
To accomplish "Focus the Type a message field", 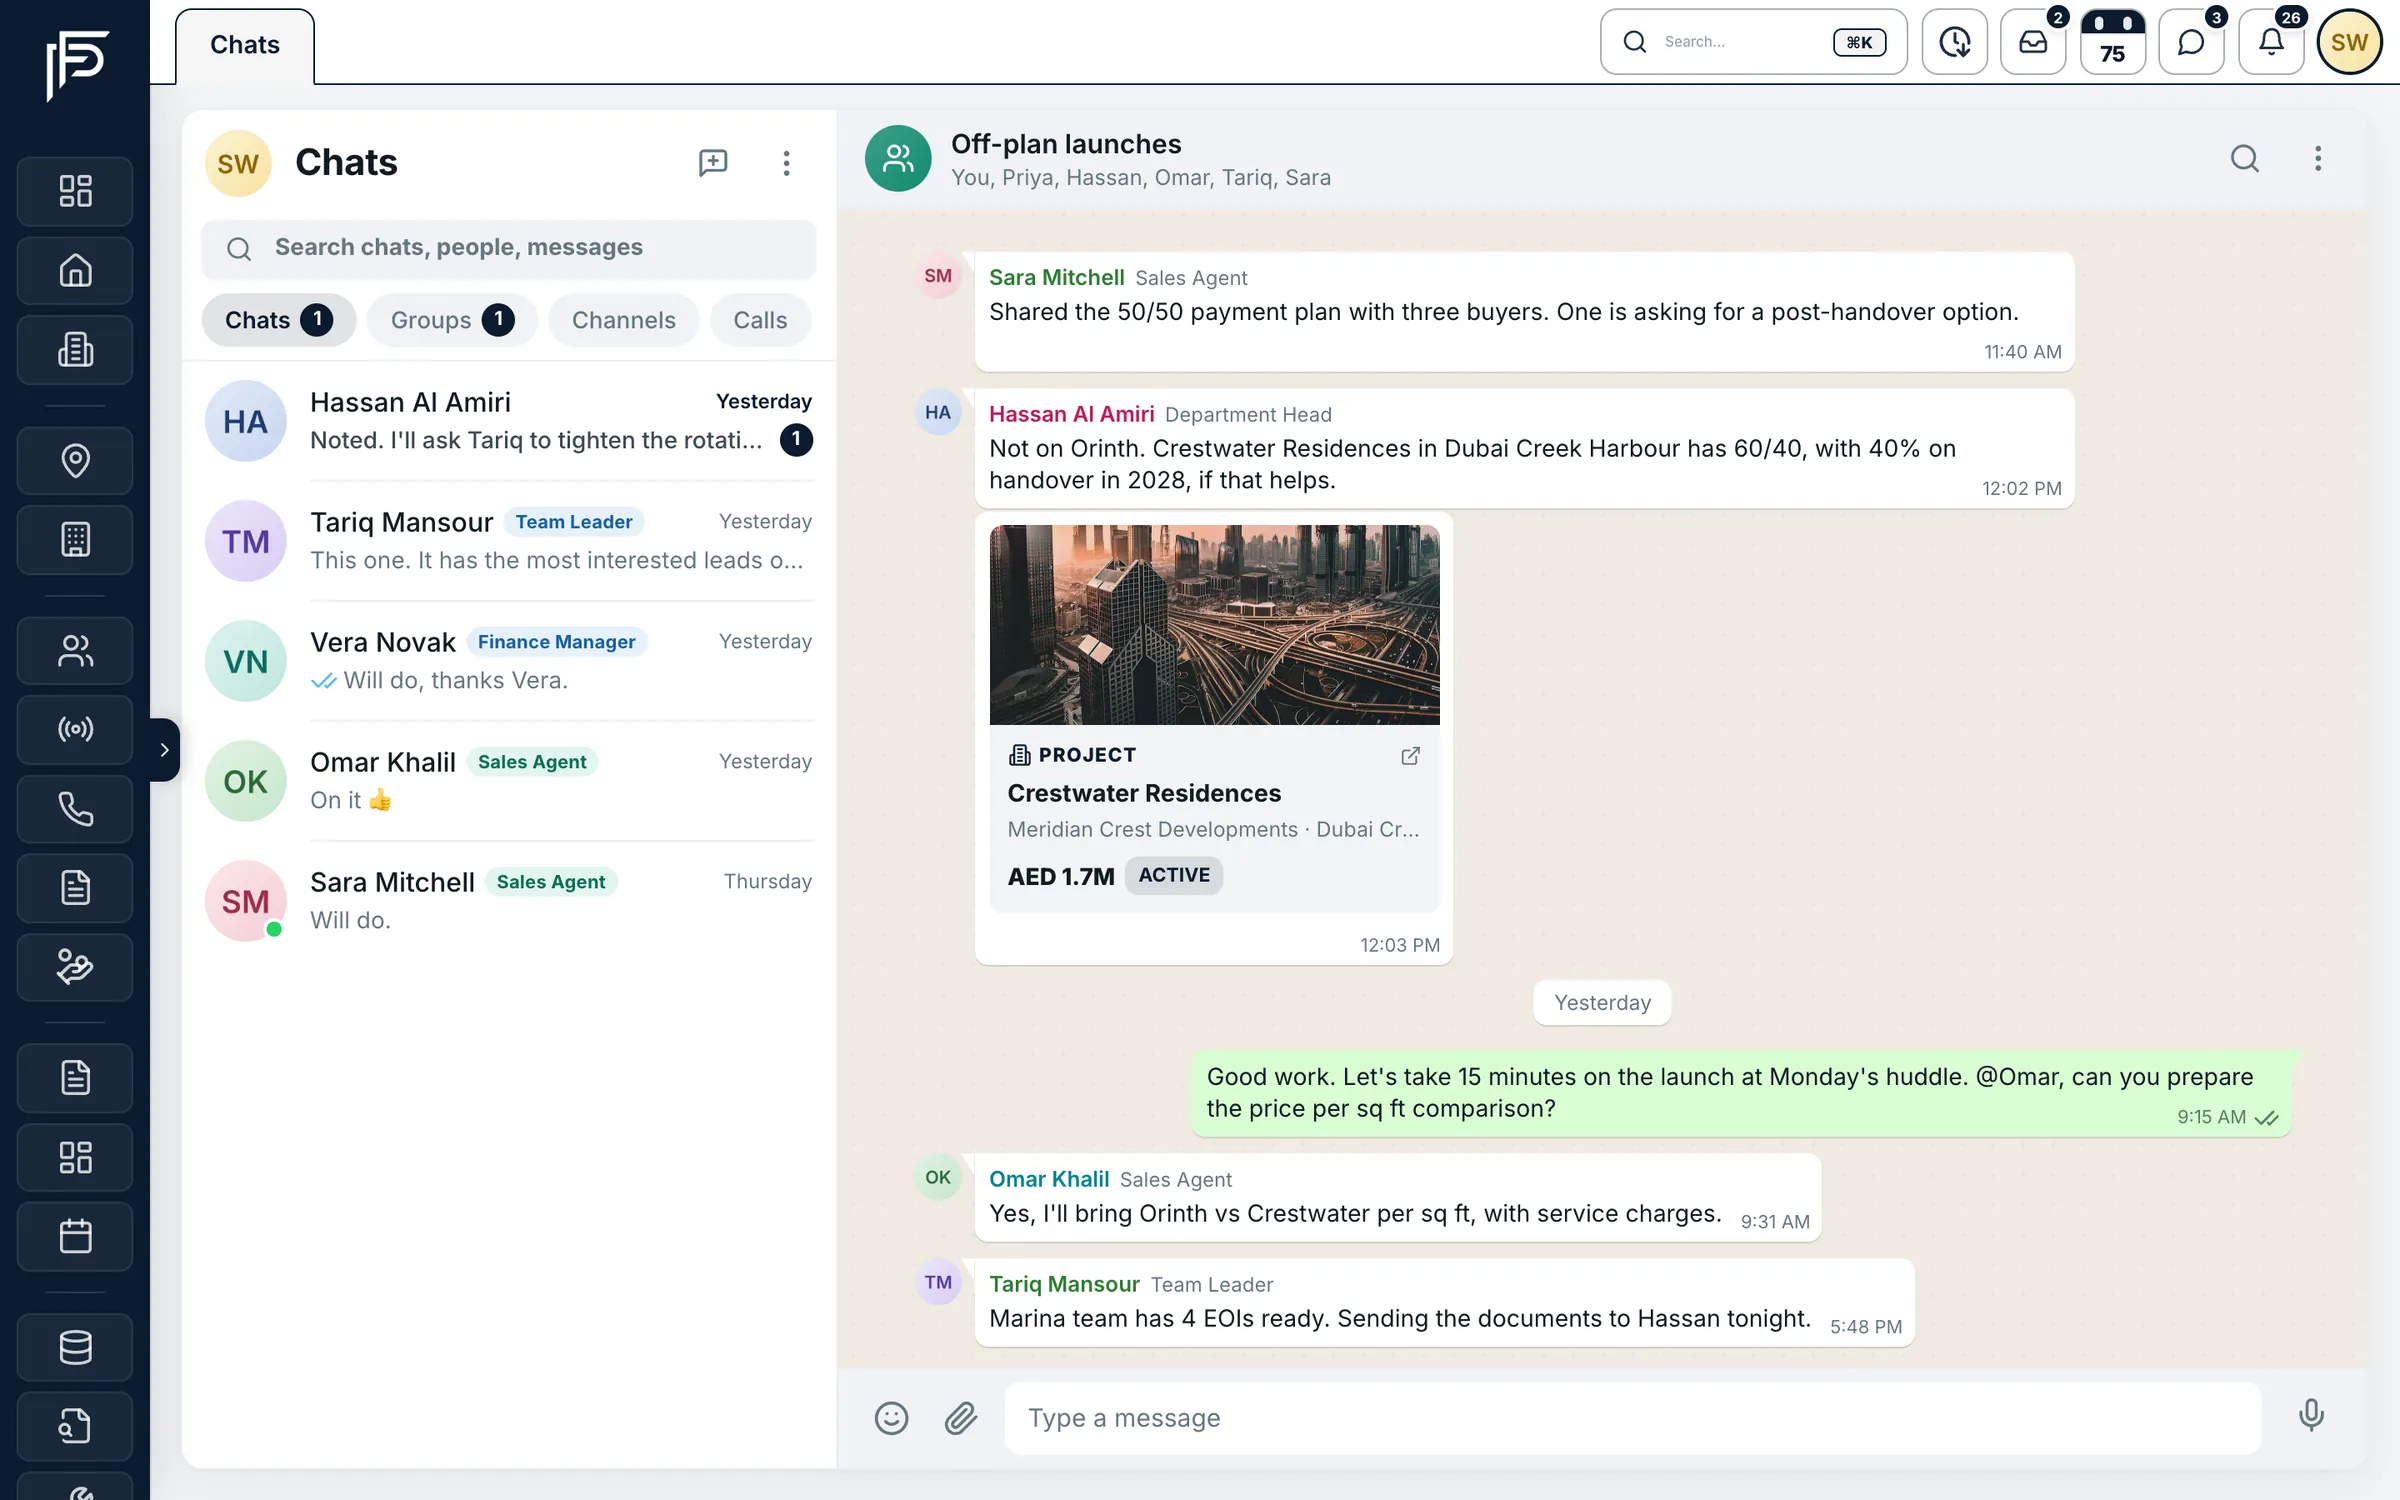I will click(x=1633, y=1418).
